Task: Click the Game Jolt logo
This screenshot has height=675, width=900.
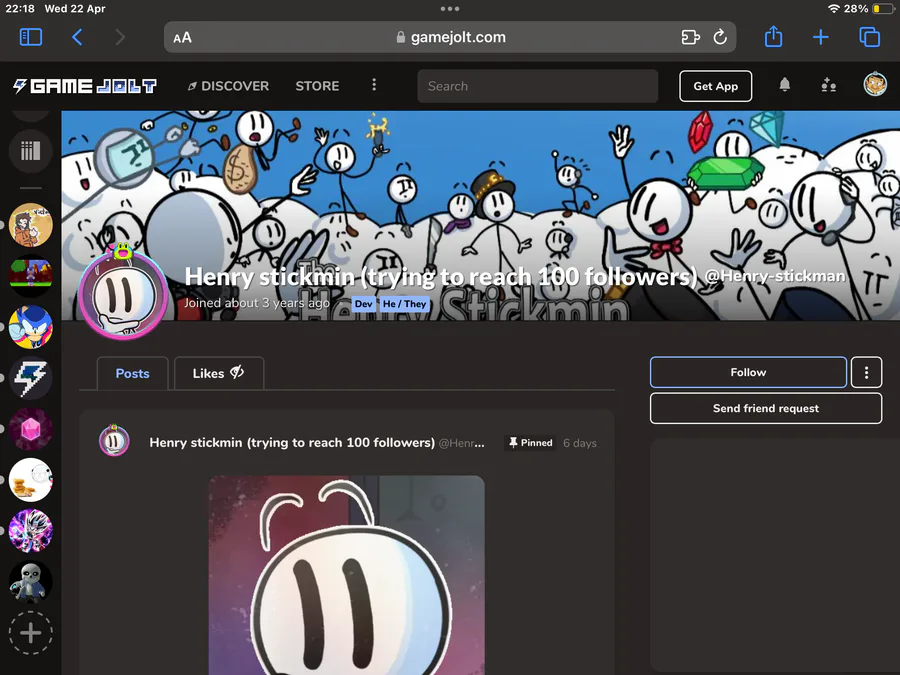Action: click(85, 86)
